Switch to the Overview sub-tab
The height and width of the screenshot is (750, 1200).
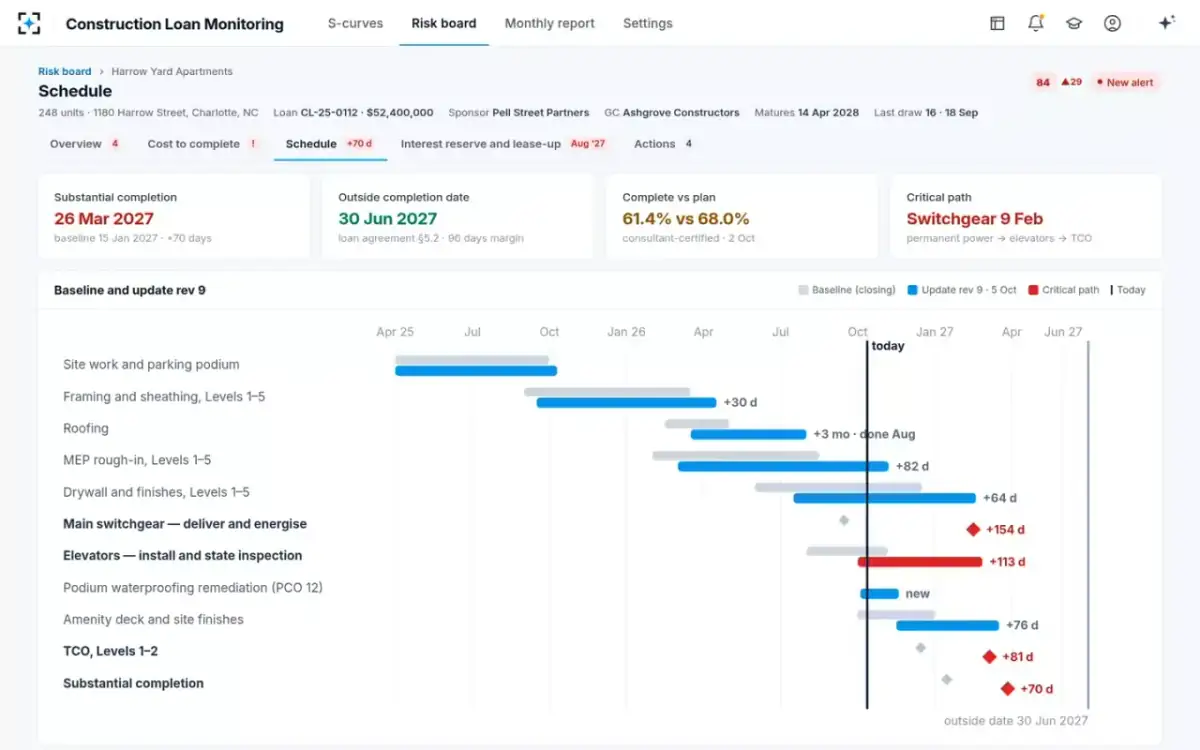tap(85, 144)
